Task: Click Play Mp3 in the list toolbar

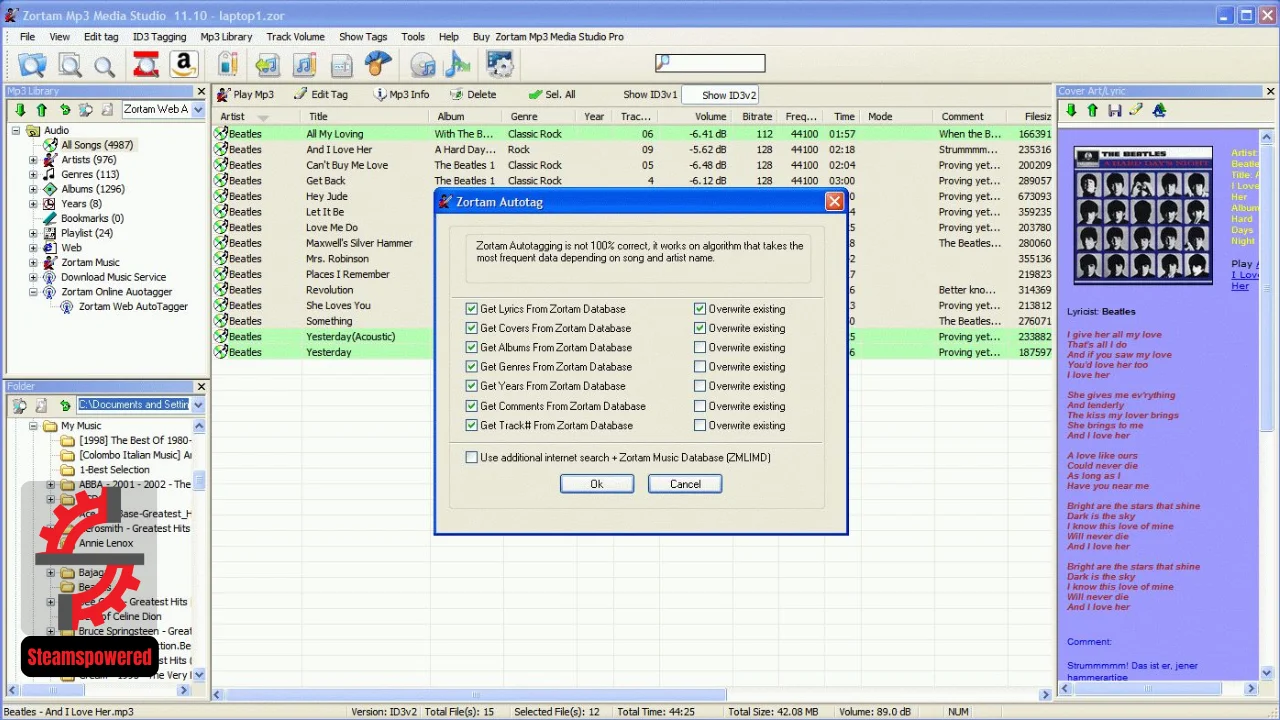Action: [x=245, y=94]
